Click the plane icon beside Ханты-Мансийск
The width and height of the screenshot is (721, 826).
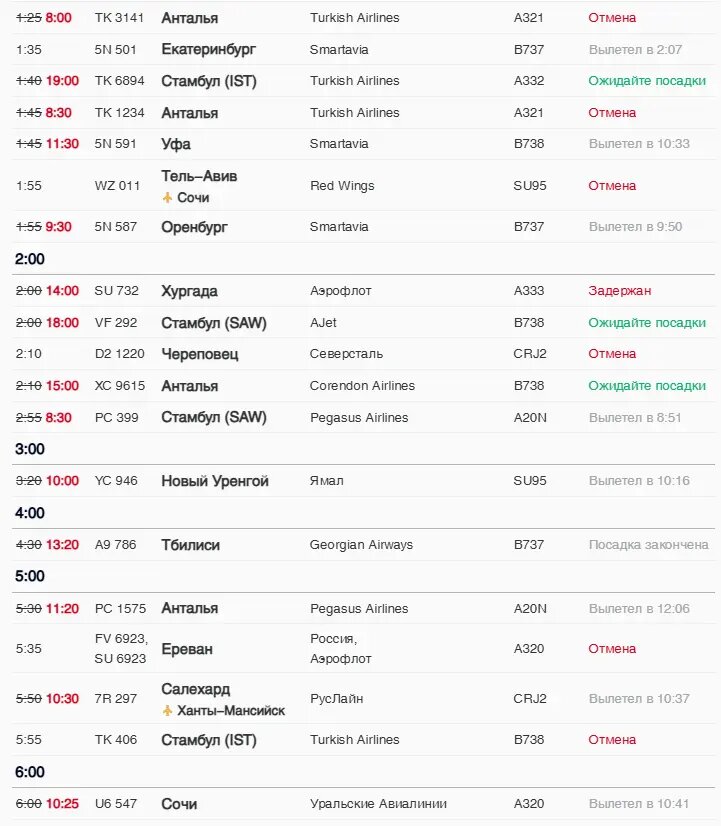(167, 711)
